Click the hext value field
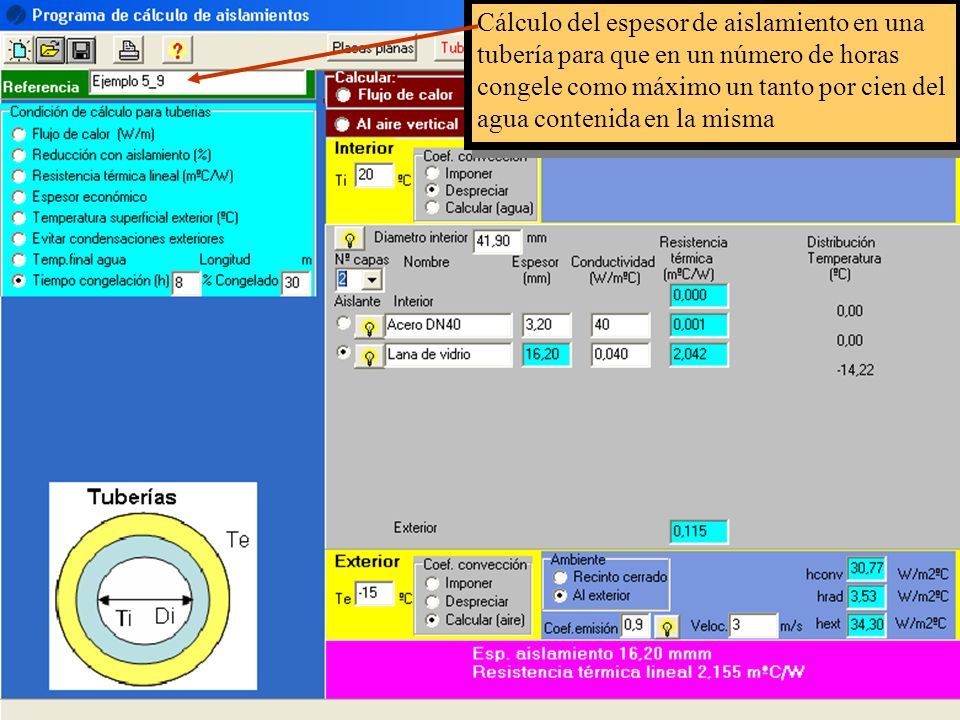960x720 pixels. [866, 624]
